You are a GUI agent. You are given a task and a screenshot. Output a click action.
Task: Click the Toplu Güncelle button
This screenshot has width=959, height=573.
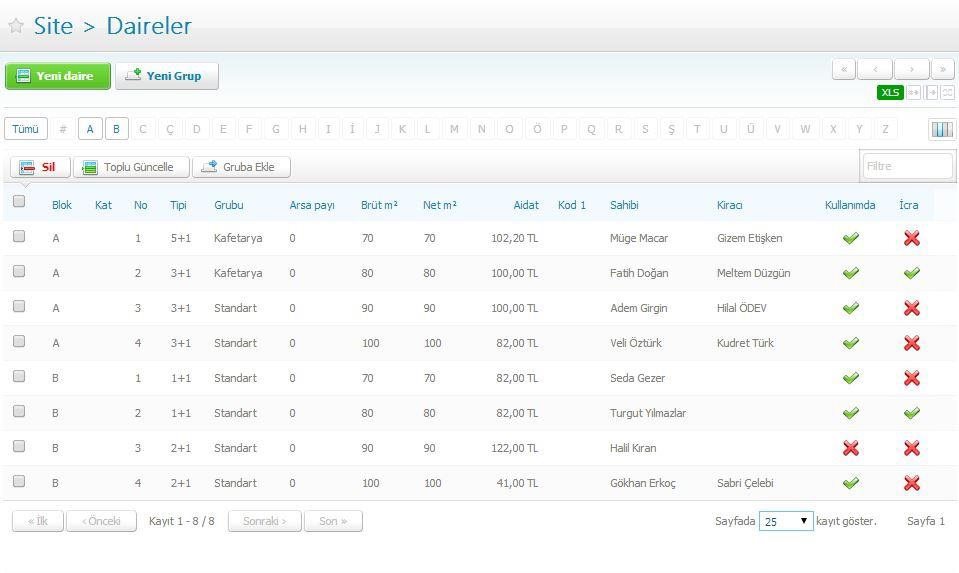click(131, 167)
